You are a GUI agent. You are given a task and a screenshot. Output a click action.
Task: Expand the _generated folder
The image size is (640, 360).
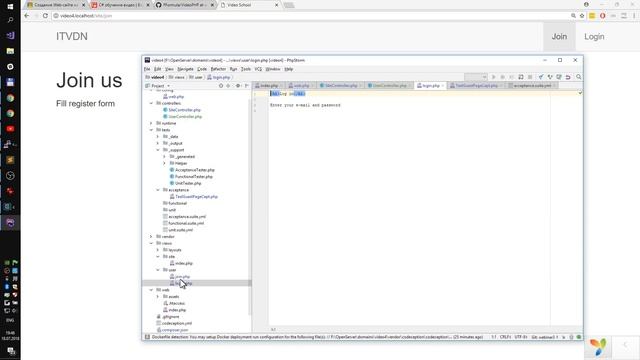(164, 157)
